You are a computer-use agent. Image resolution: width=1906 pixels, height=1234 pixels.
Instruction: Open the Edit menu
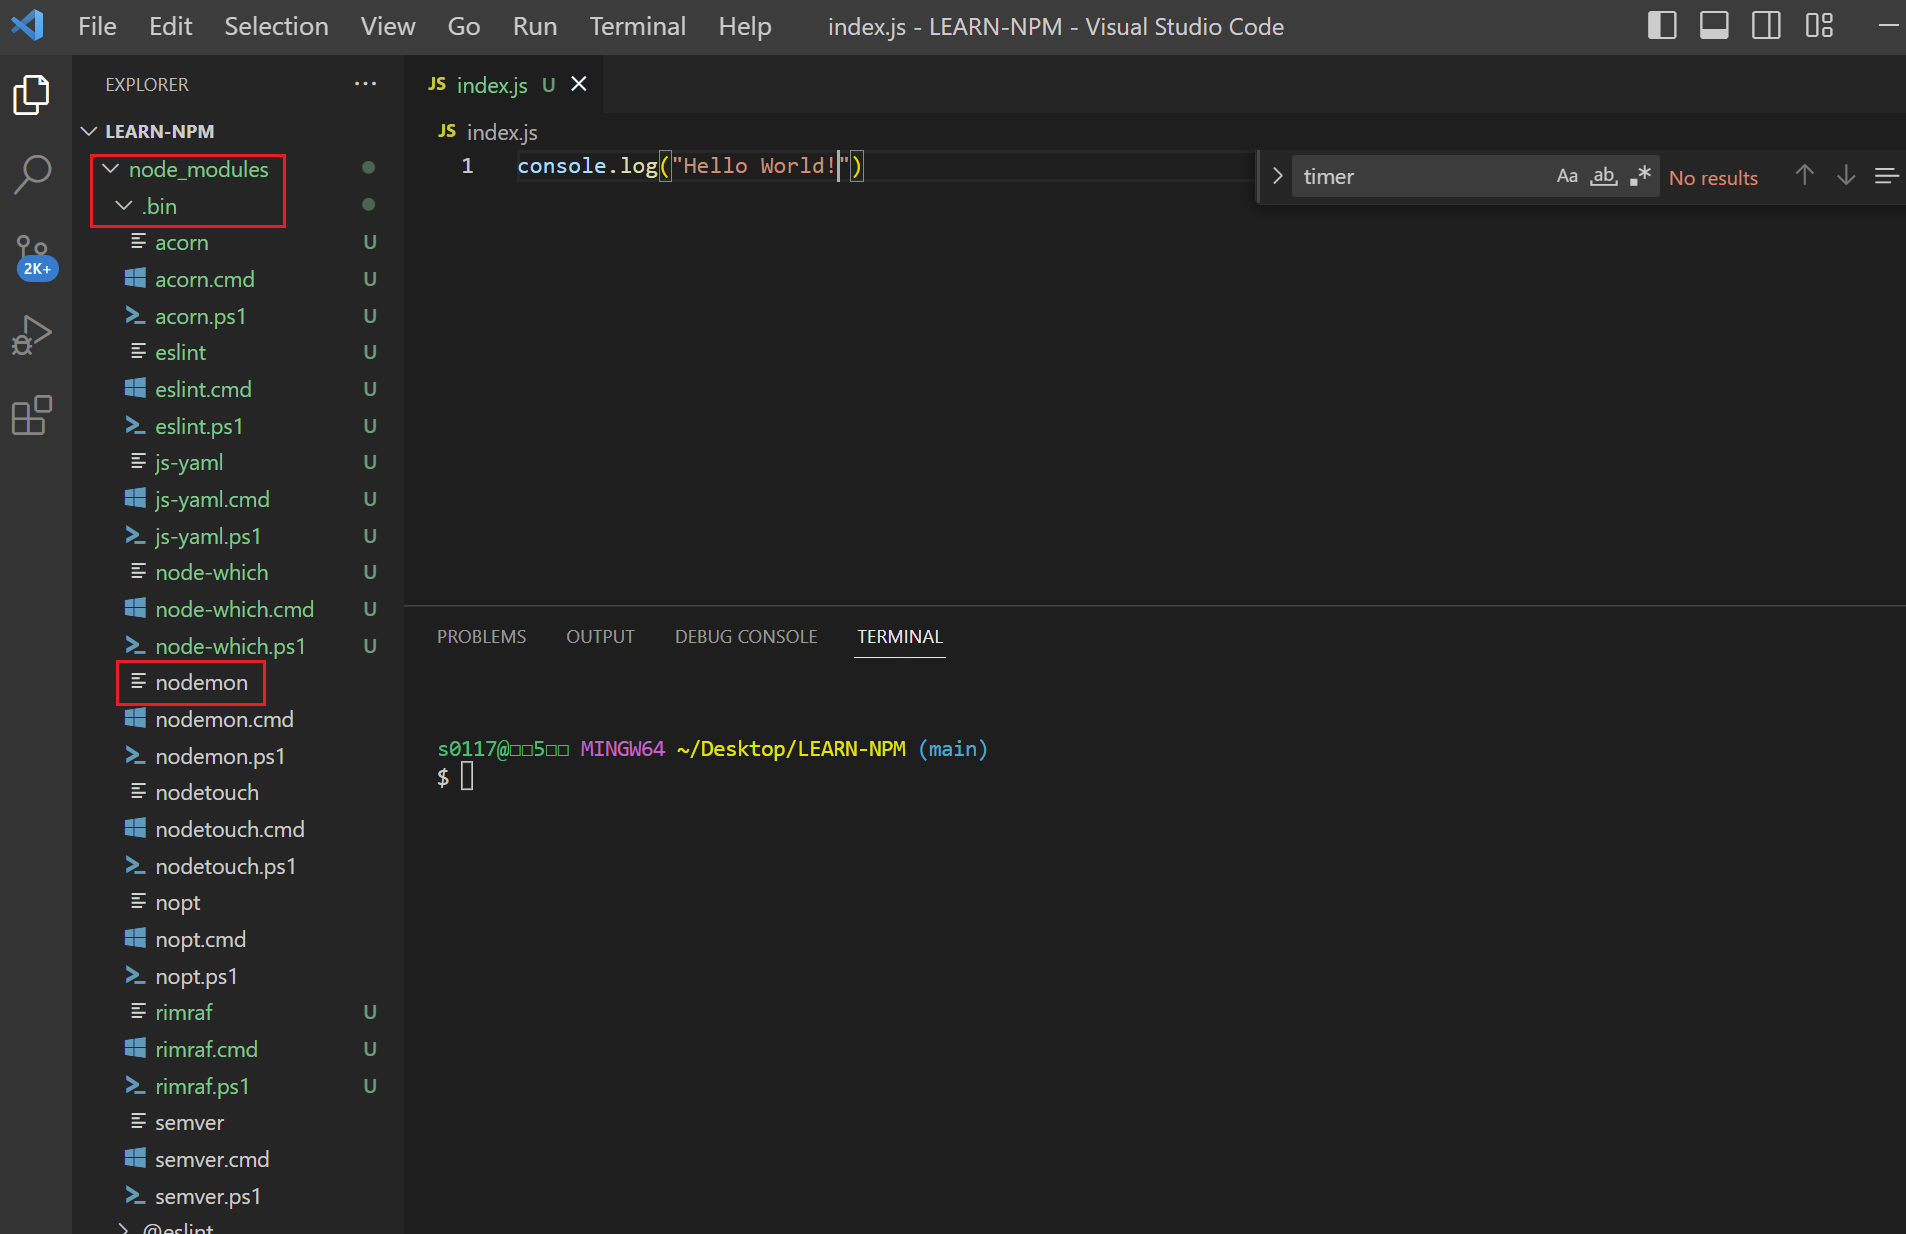(x=171, y=27)
